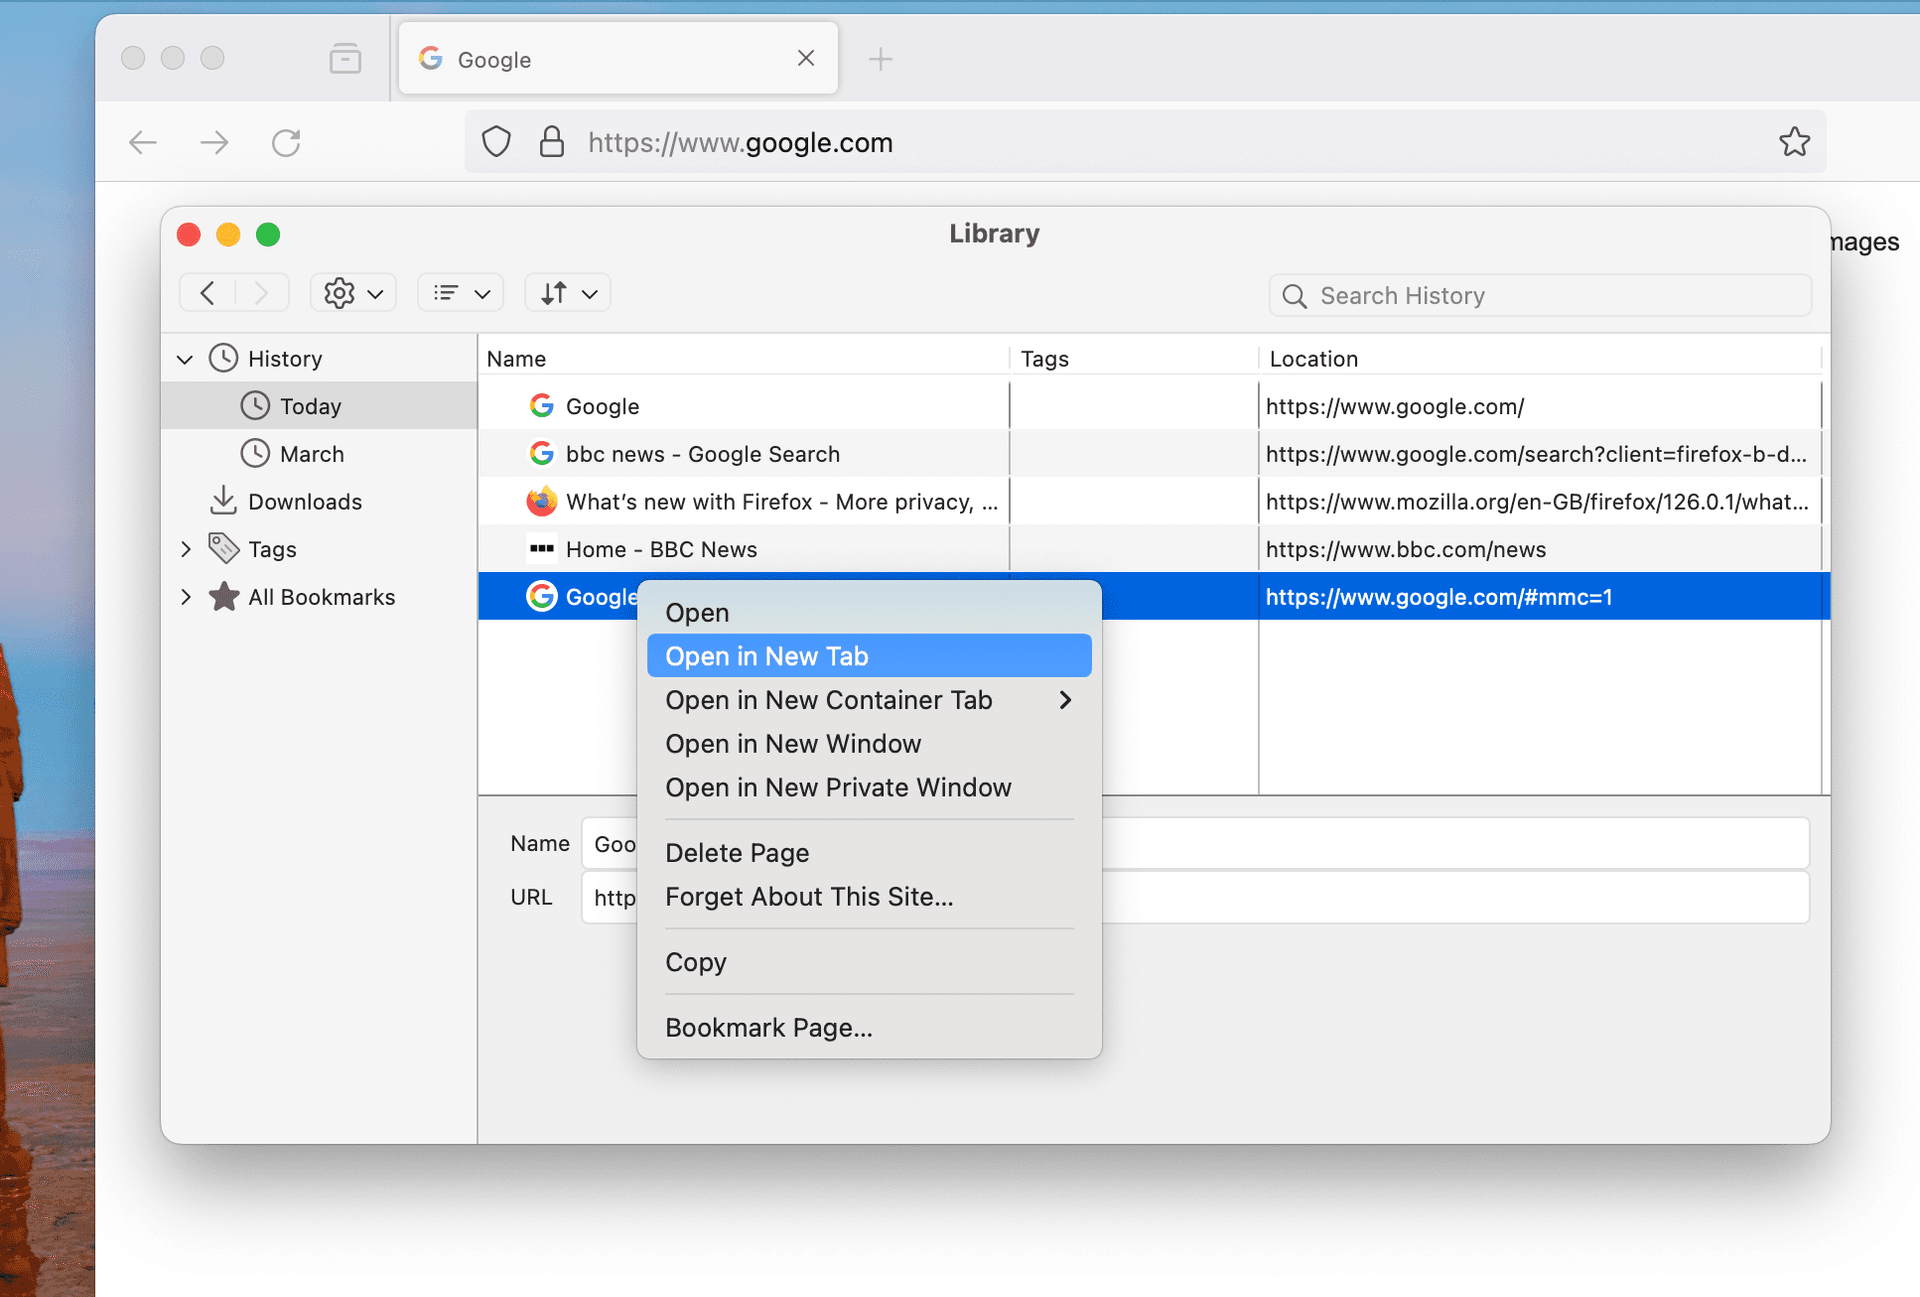Screen dimensions: 1920x1297
Task: Click Copy in the context menu
Action: pyautogui.click(x=696, y=962)
